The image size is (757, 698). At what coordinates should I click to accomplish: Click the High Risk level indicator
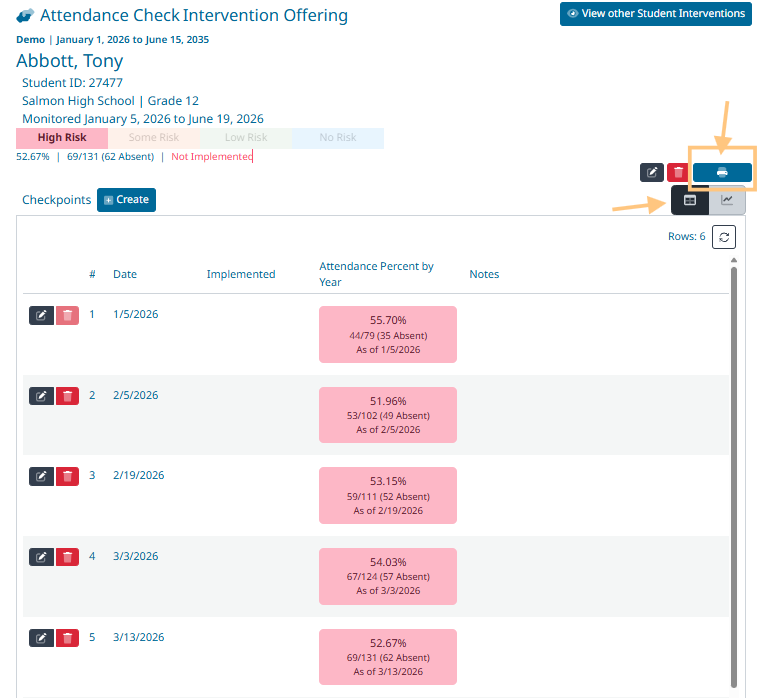[x=62, y=138]
